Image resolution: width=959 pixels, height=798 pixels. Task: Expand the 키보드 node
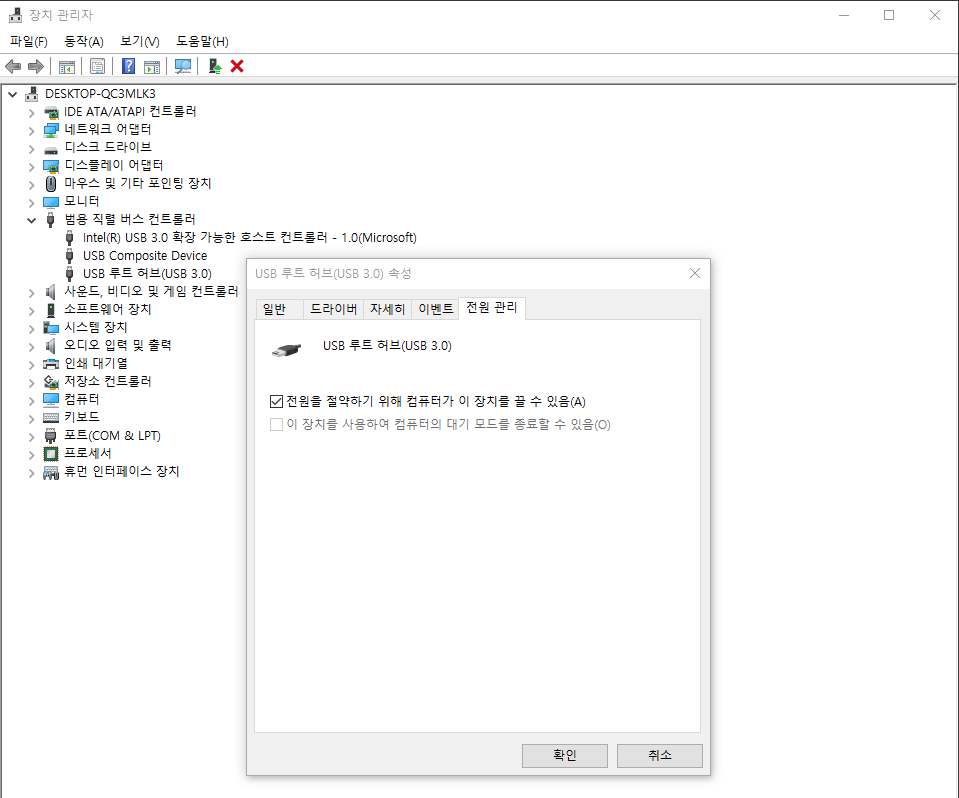31,419
